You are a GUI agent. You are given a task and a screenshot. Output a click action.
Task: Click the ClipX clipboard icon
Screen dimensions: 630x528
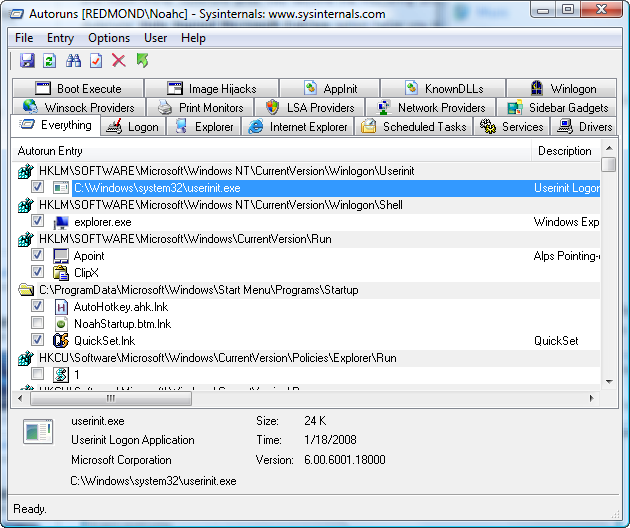pyautogui.click(x=61, y=273)
